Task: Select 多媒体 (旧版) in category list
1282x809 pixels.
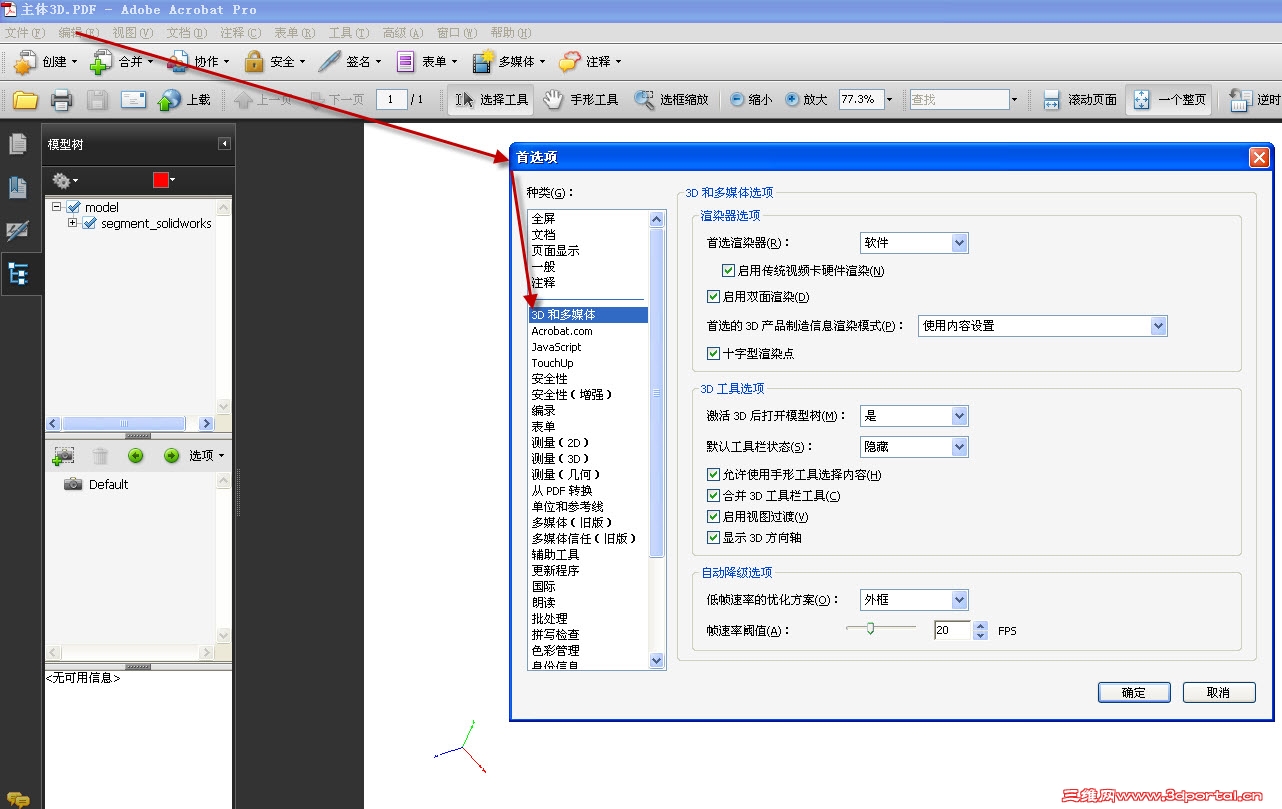Action: click(x=588, y=523)
